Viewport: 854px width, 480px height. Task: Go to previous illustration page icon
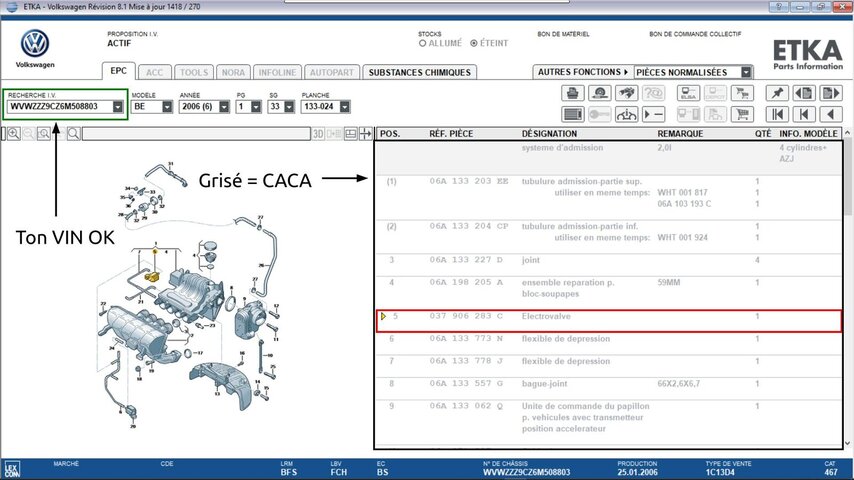pyautogui.click(x=804, y=93)
